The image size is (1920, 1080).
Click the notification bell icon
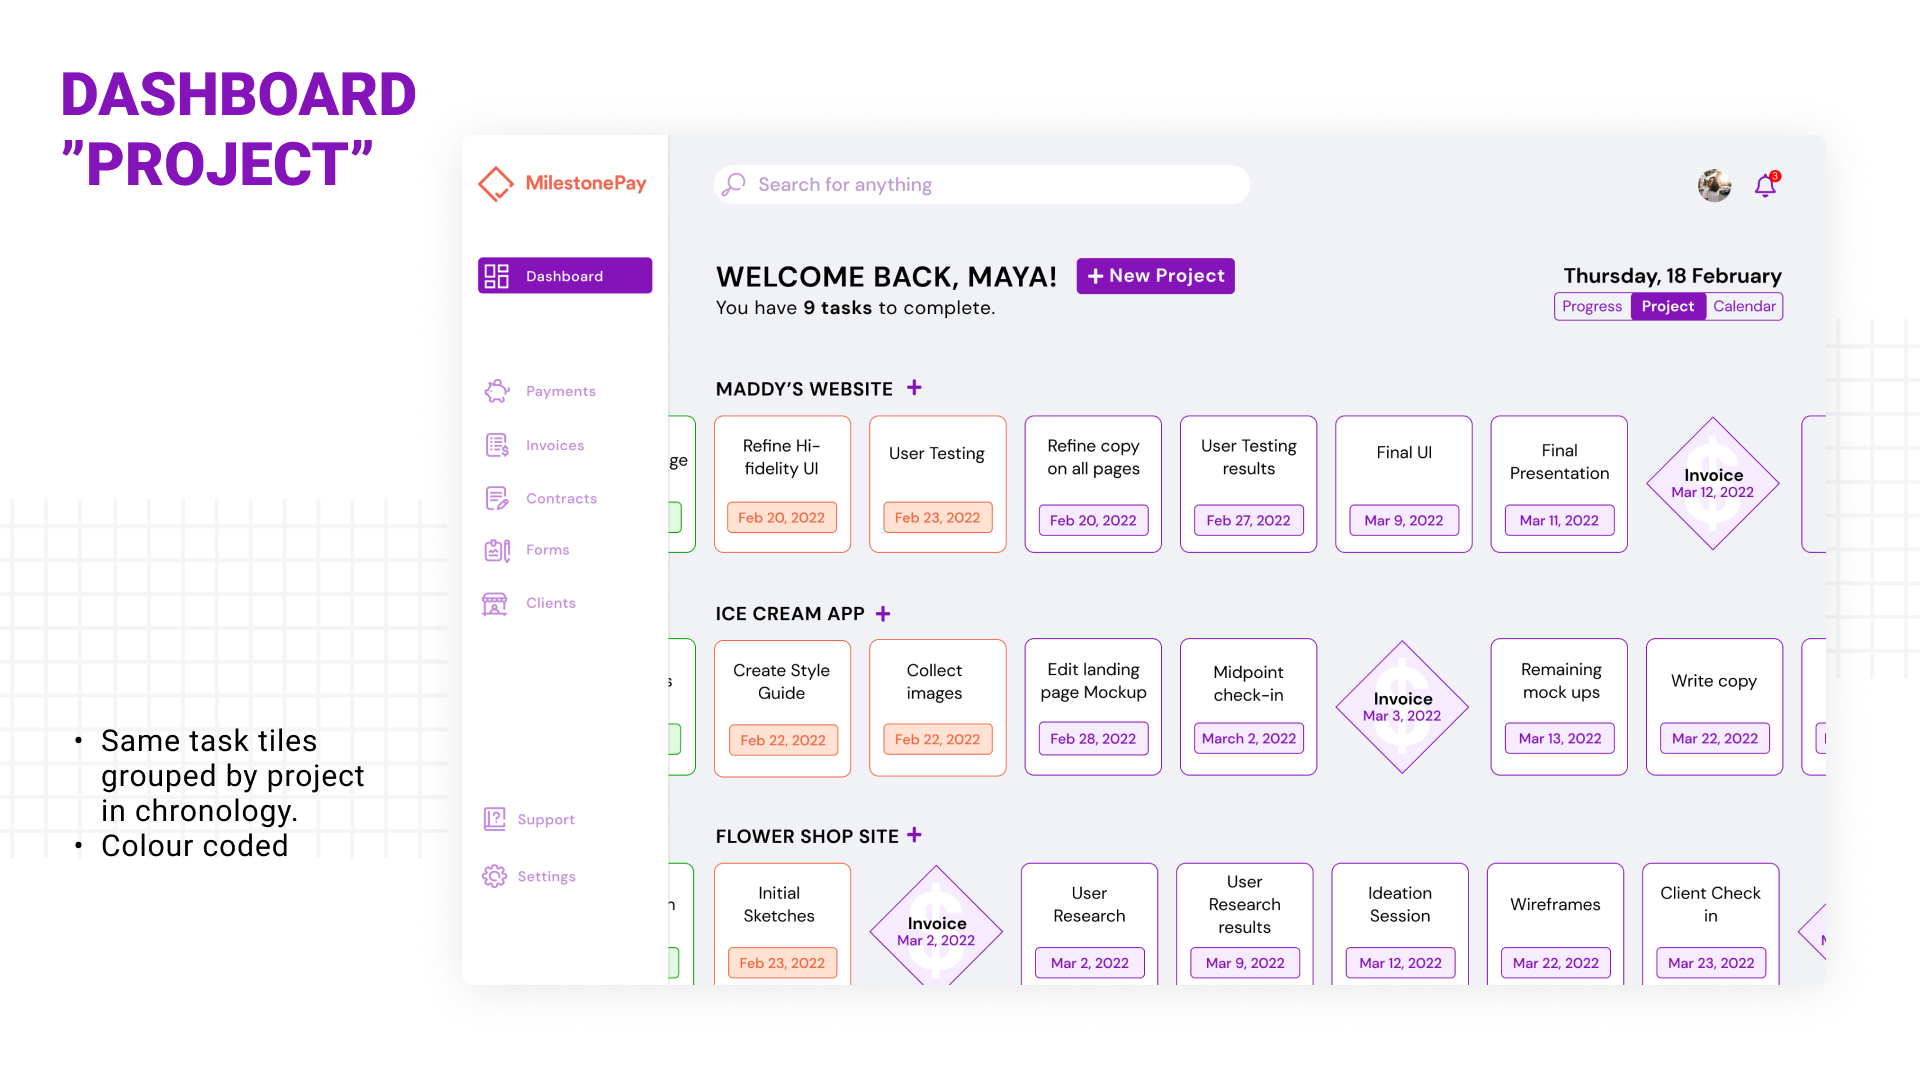point(1765,185)
